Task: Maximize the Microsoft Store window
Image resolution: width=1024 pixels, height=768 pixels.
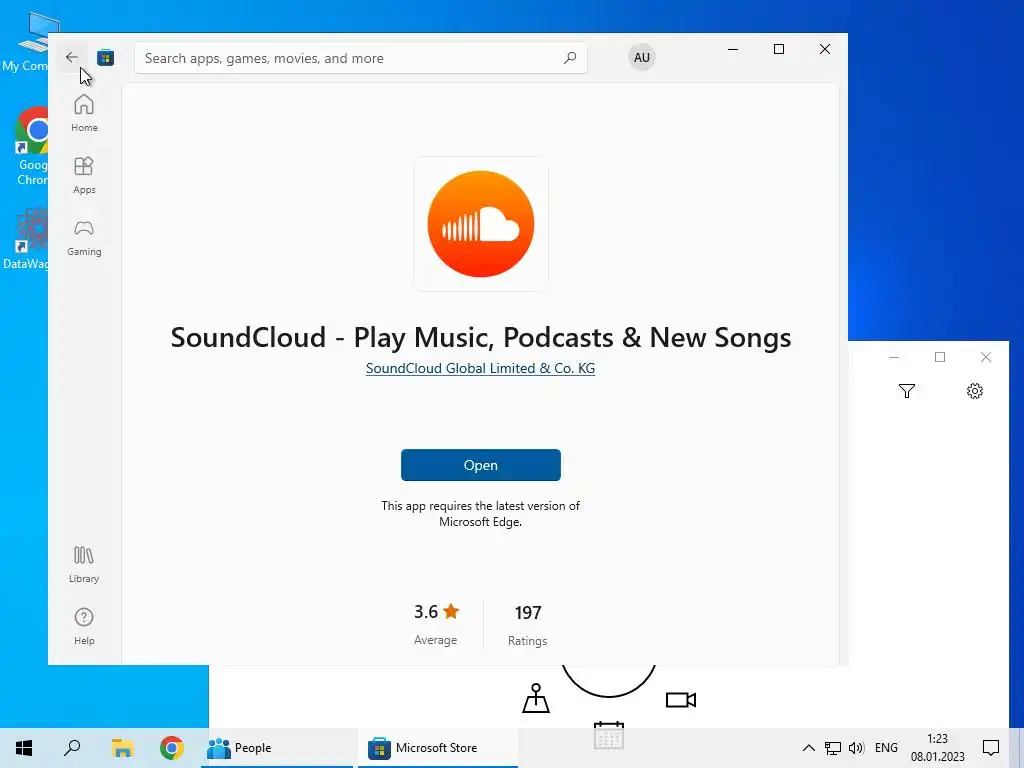Action: coord(778,49)
